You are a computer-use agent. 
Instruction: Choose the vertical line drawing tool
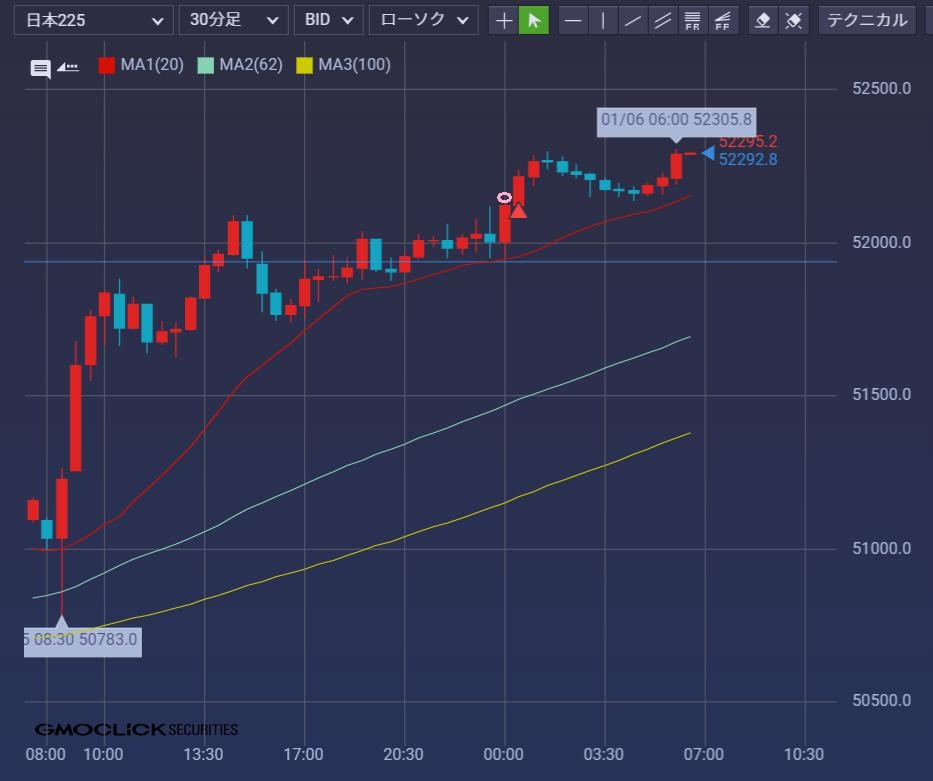(603, 20)
